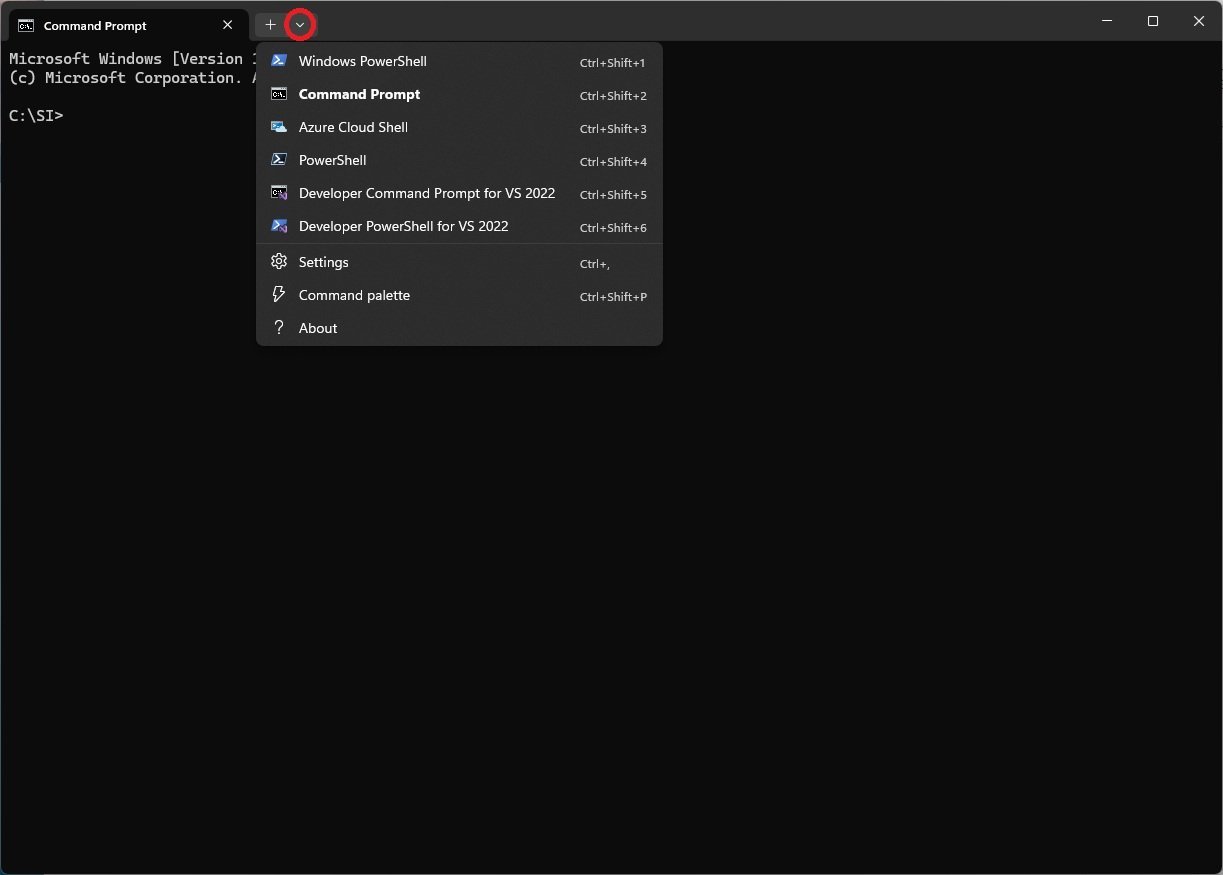Image resolution: width=1223 pixels, height=875 pixels.
Task: Open Settings from the dropdown menu
Action: pyautogui.click(x=459, y=262)
